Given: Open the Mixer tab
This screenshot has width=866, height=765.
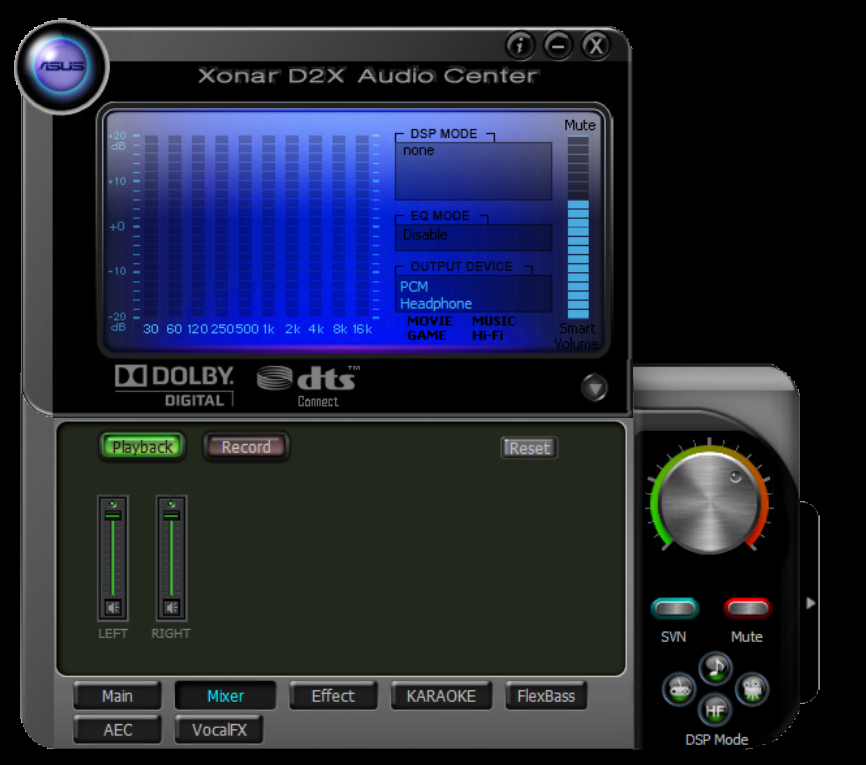Looking at the screenshot, I should click(x=225, y=696).
